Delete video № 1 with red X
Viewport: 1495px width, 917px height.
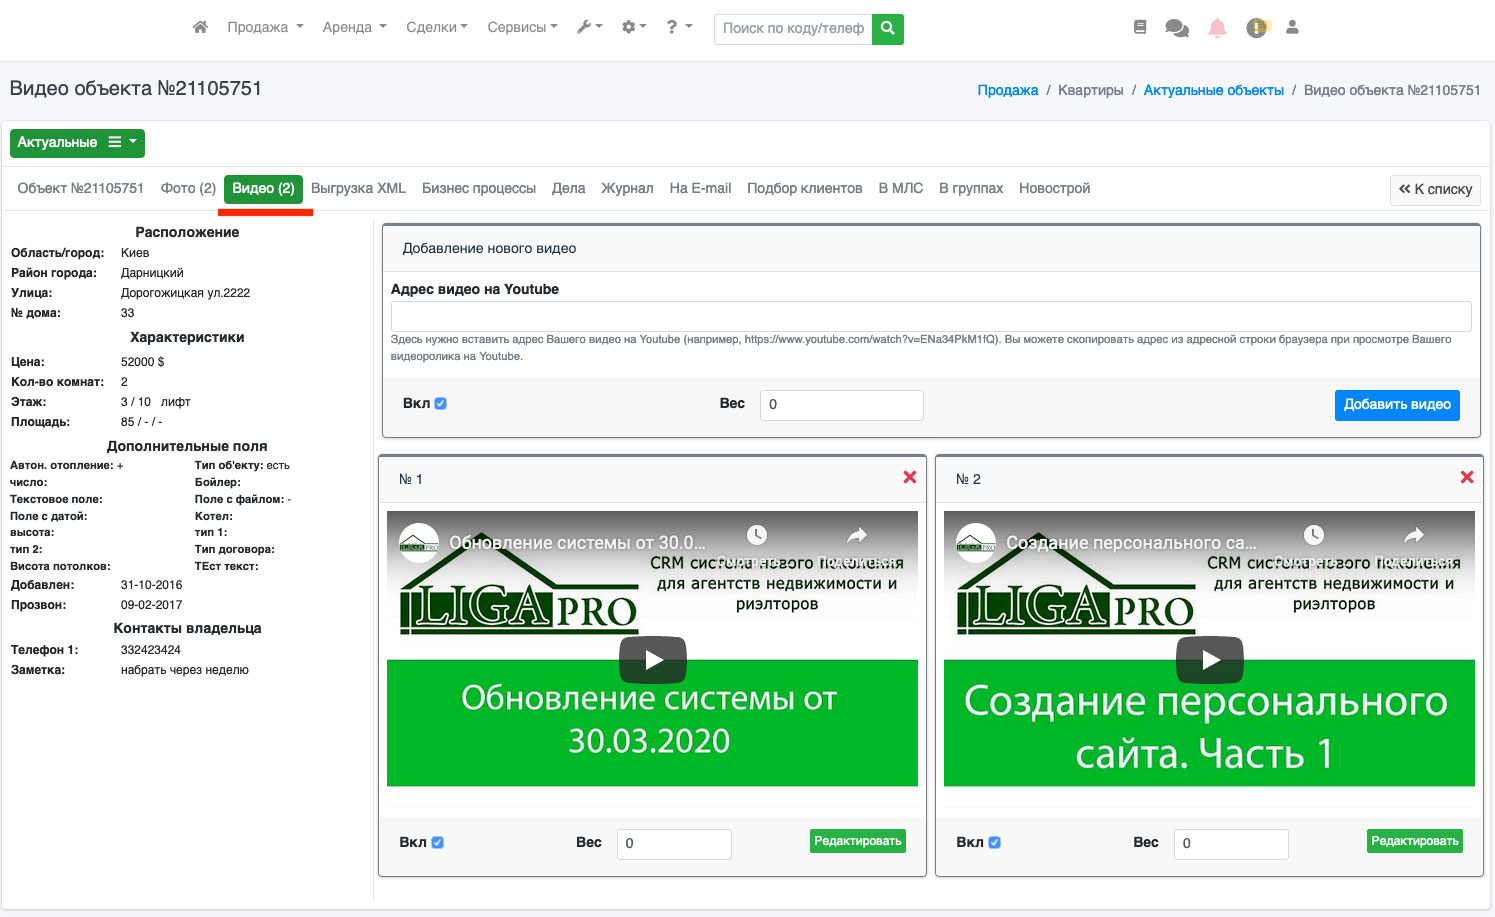(x=910, y=477)
